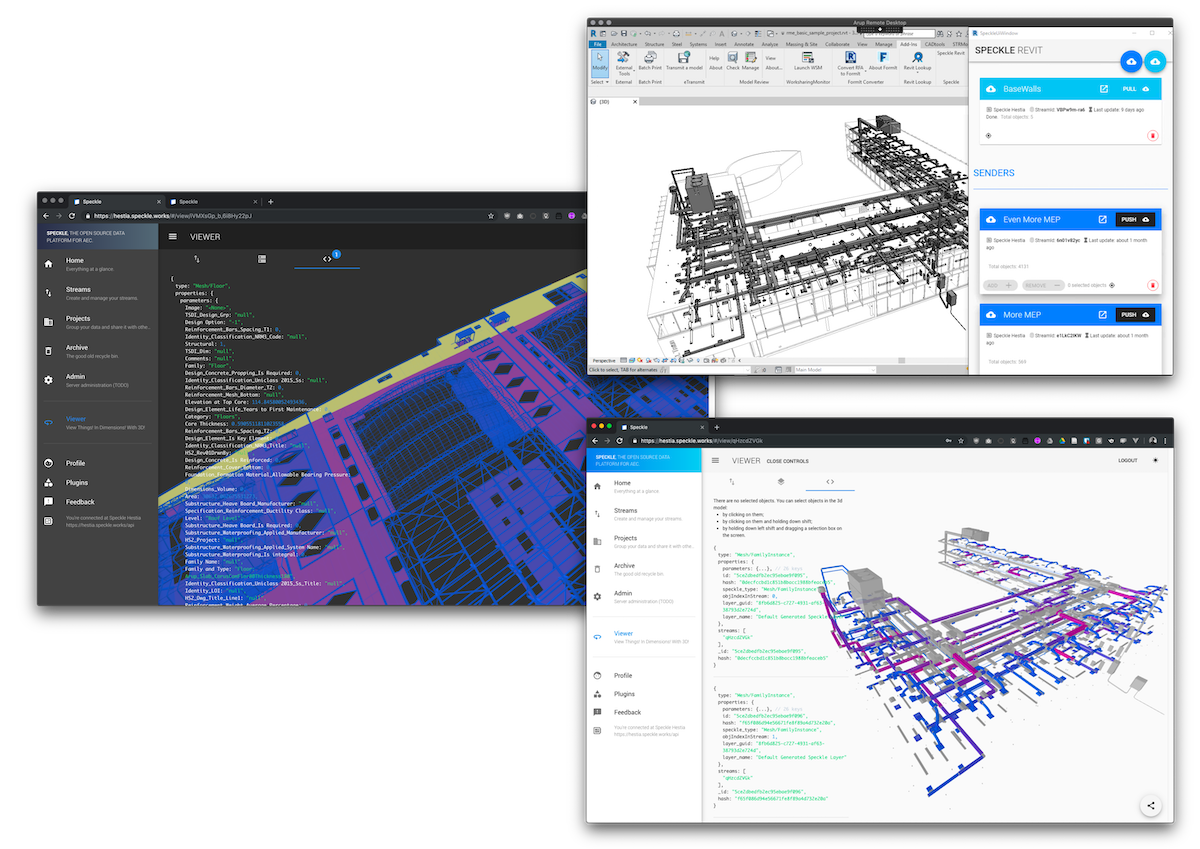Click the share button in light Speckle viewer
Viewport: 1200px width, 849px height.
pos(1151,805)
